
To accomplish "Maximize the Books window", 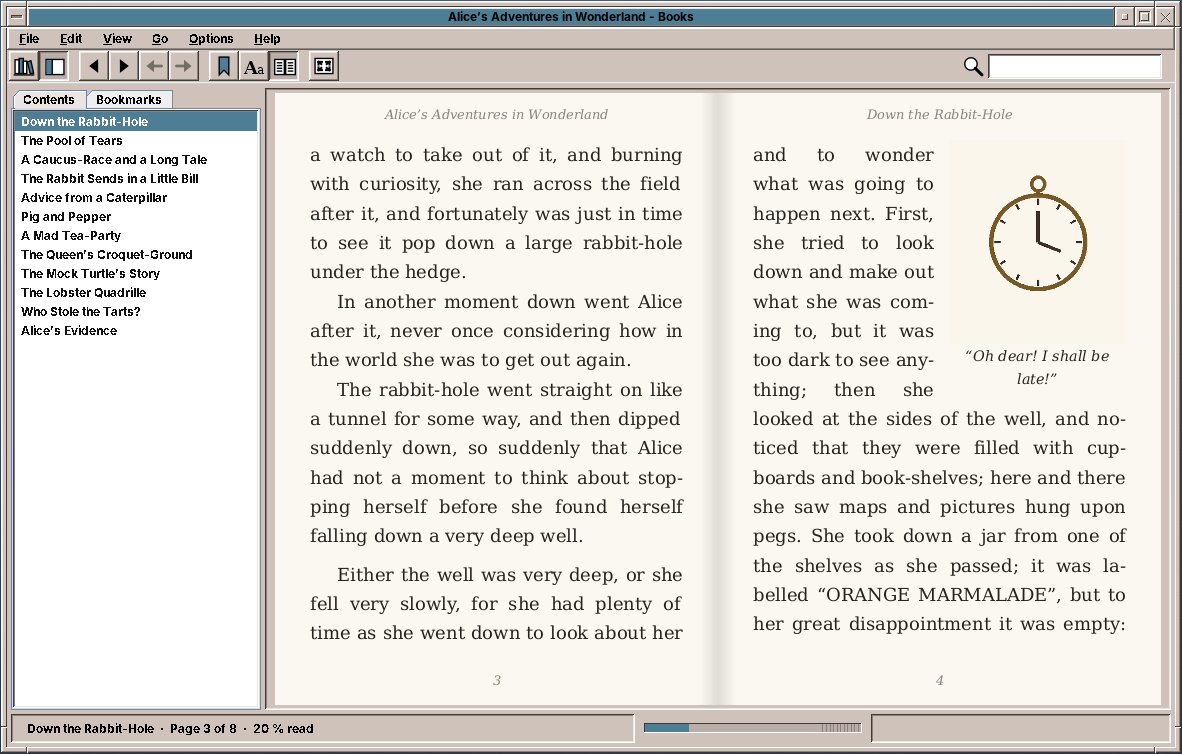I will (x=1144, y=16).
